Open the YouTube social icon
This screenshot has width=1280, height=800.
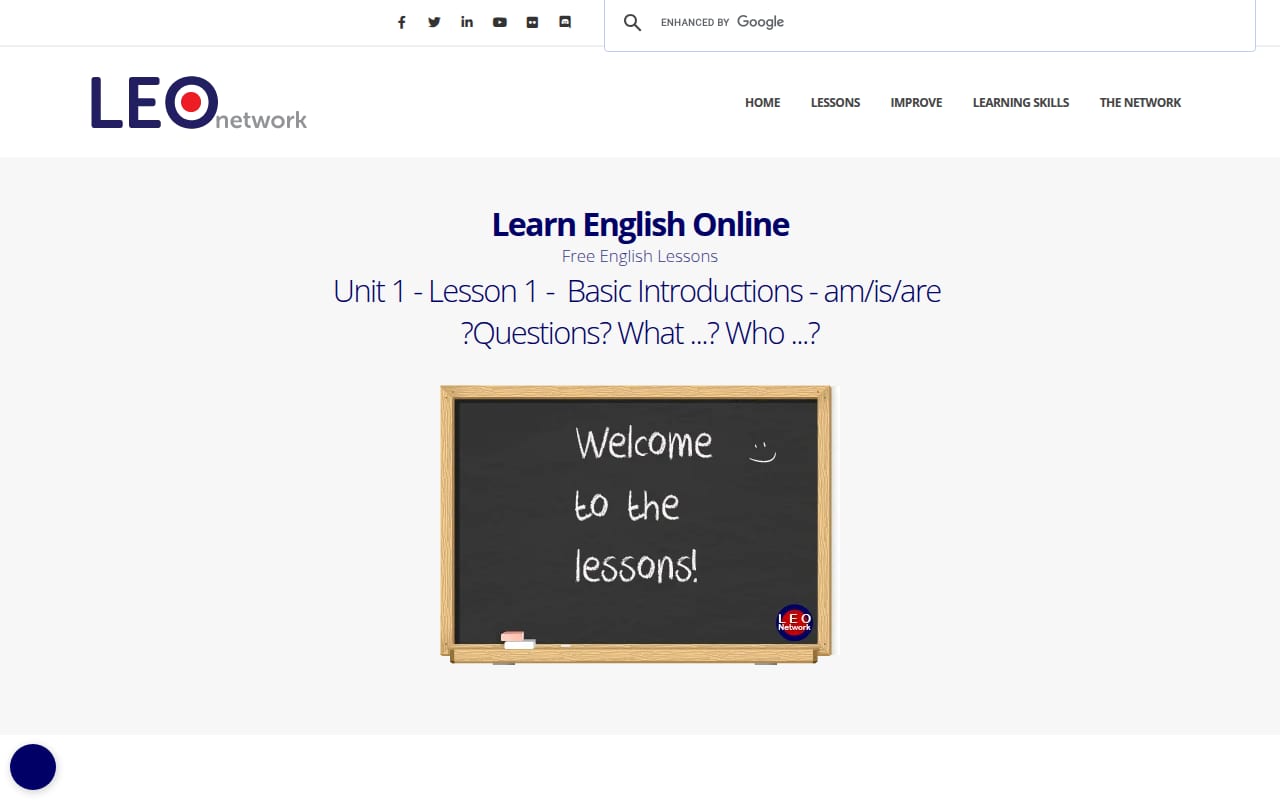[x=500, y=22]
